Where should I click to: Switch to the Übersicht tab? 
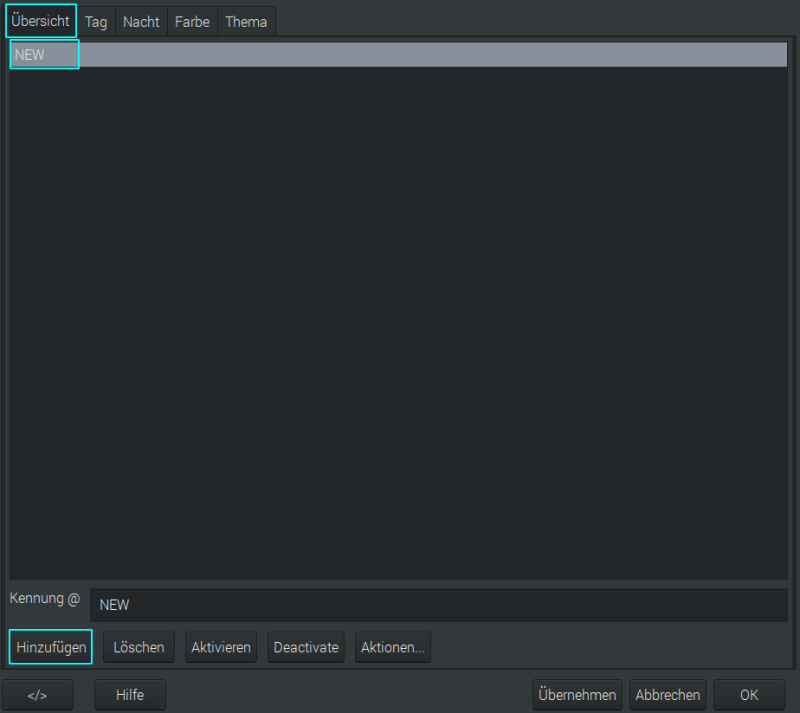pyautogui.click(x=40, y=21)
